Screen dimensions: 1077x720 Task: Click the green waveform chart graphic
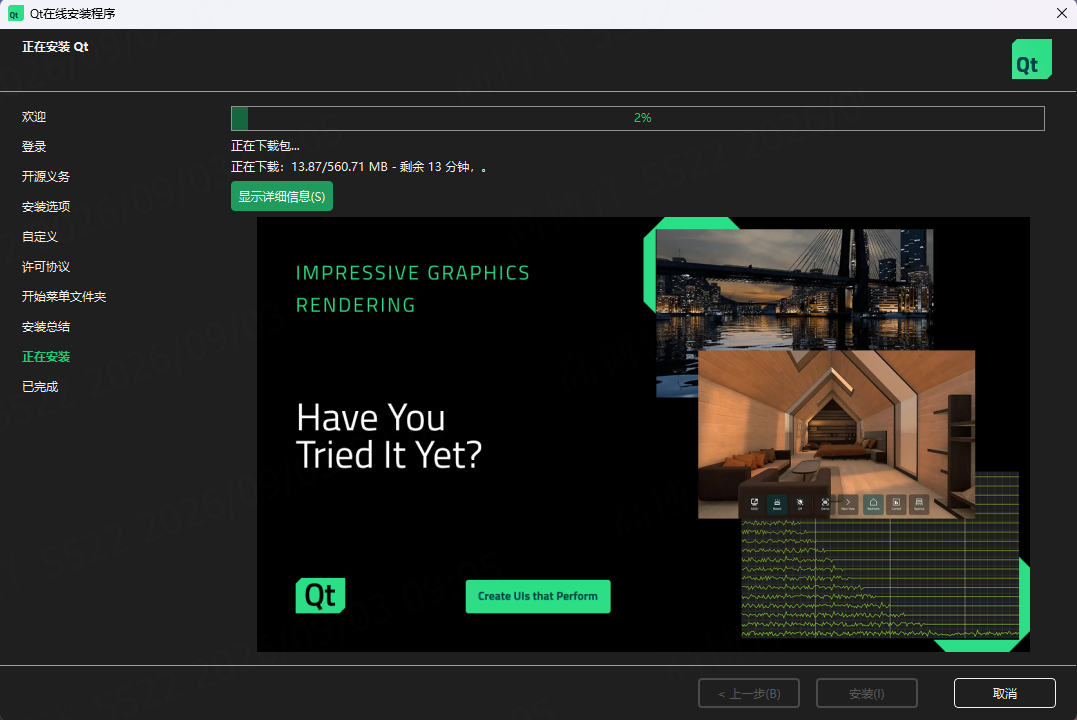click(880, 578)
